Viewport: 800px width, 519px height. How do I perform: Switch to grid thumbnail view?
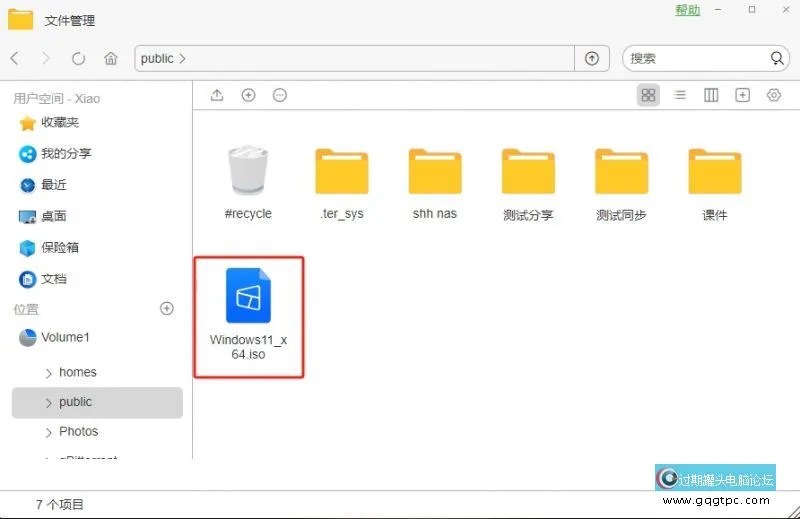coord(648,95)
